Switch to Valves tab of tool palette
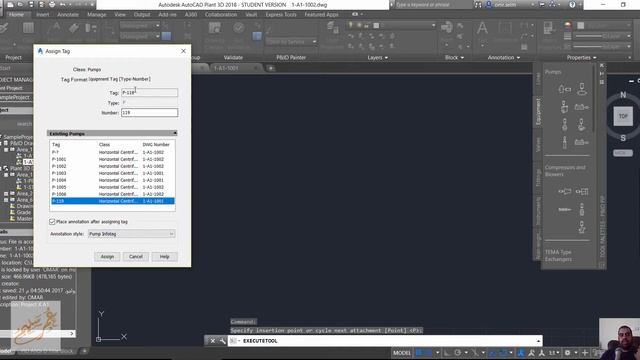The image size is (640, 360). pos(538,144)
